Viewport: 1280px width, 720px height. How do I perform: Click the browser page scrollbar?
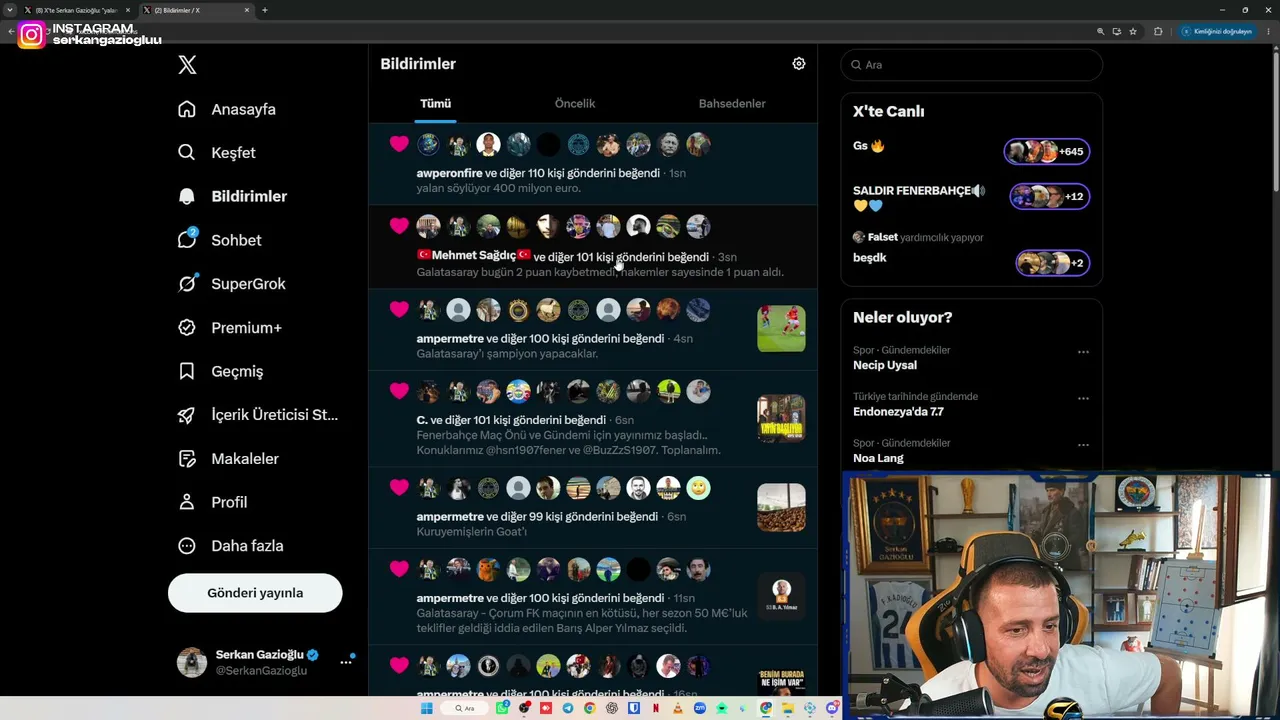[x=1276, y=120]
